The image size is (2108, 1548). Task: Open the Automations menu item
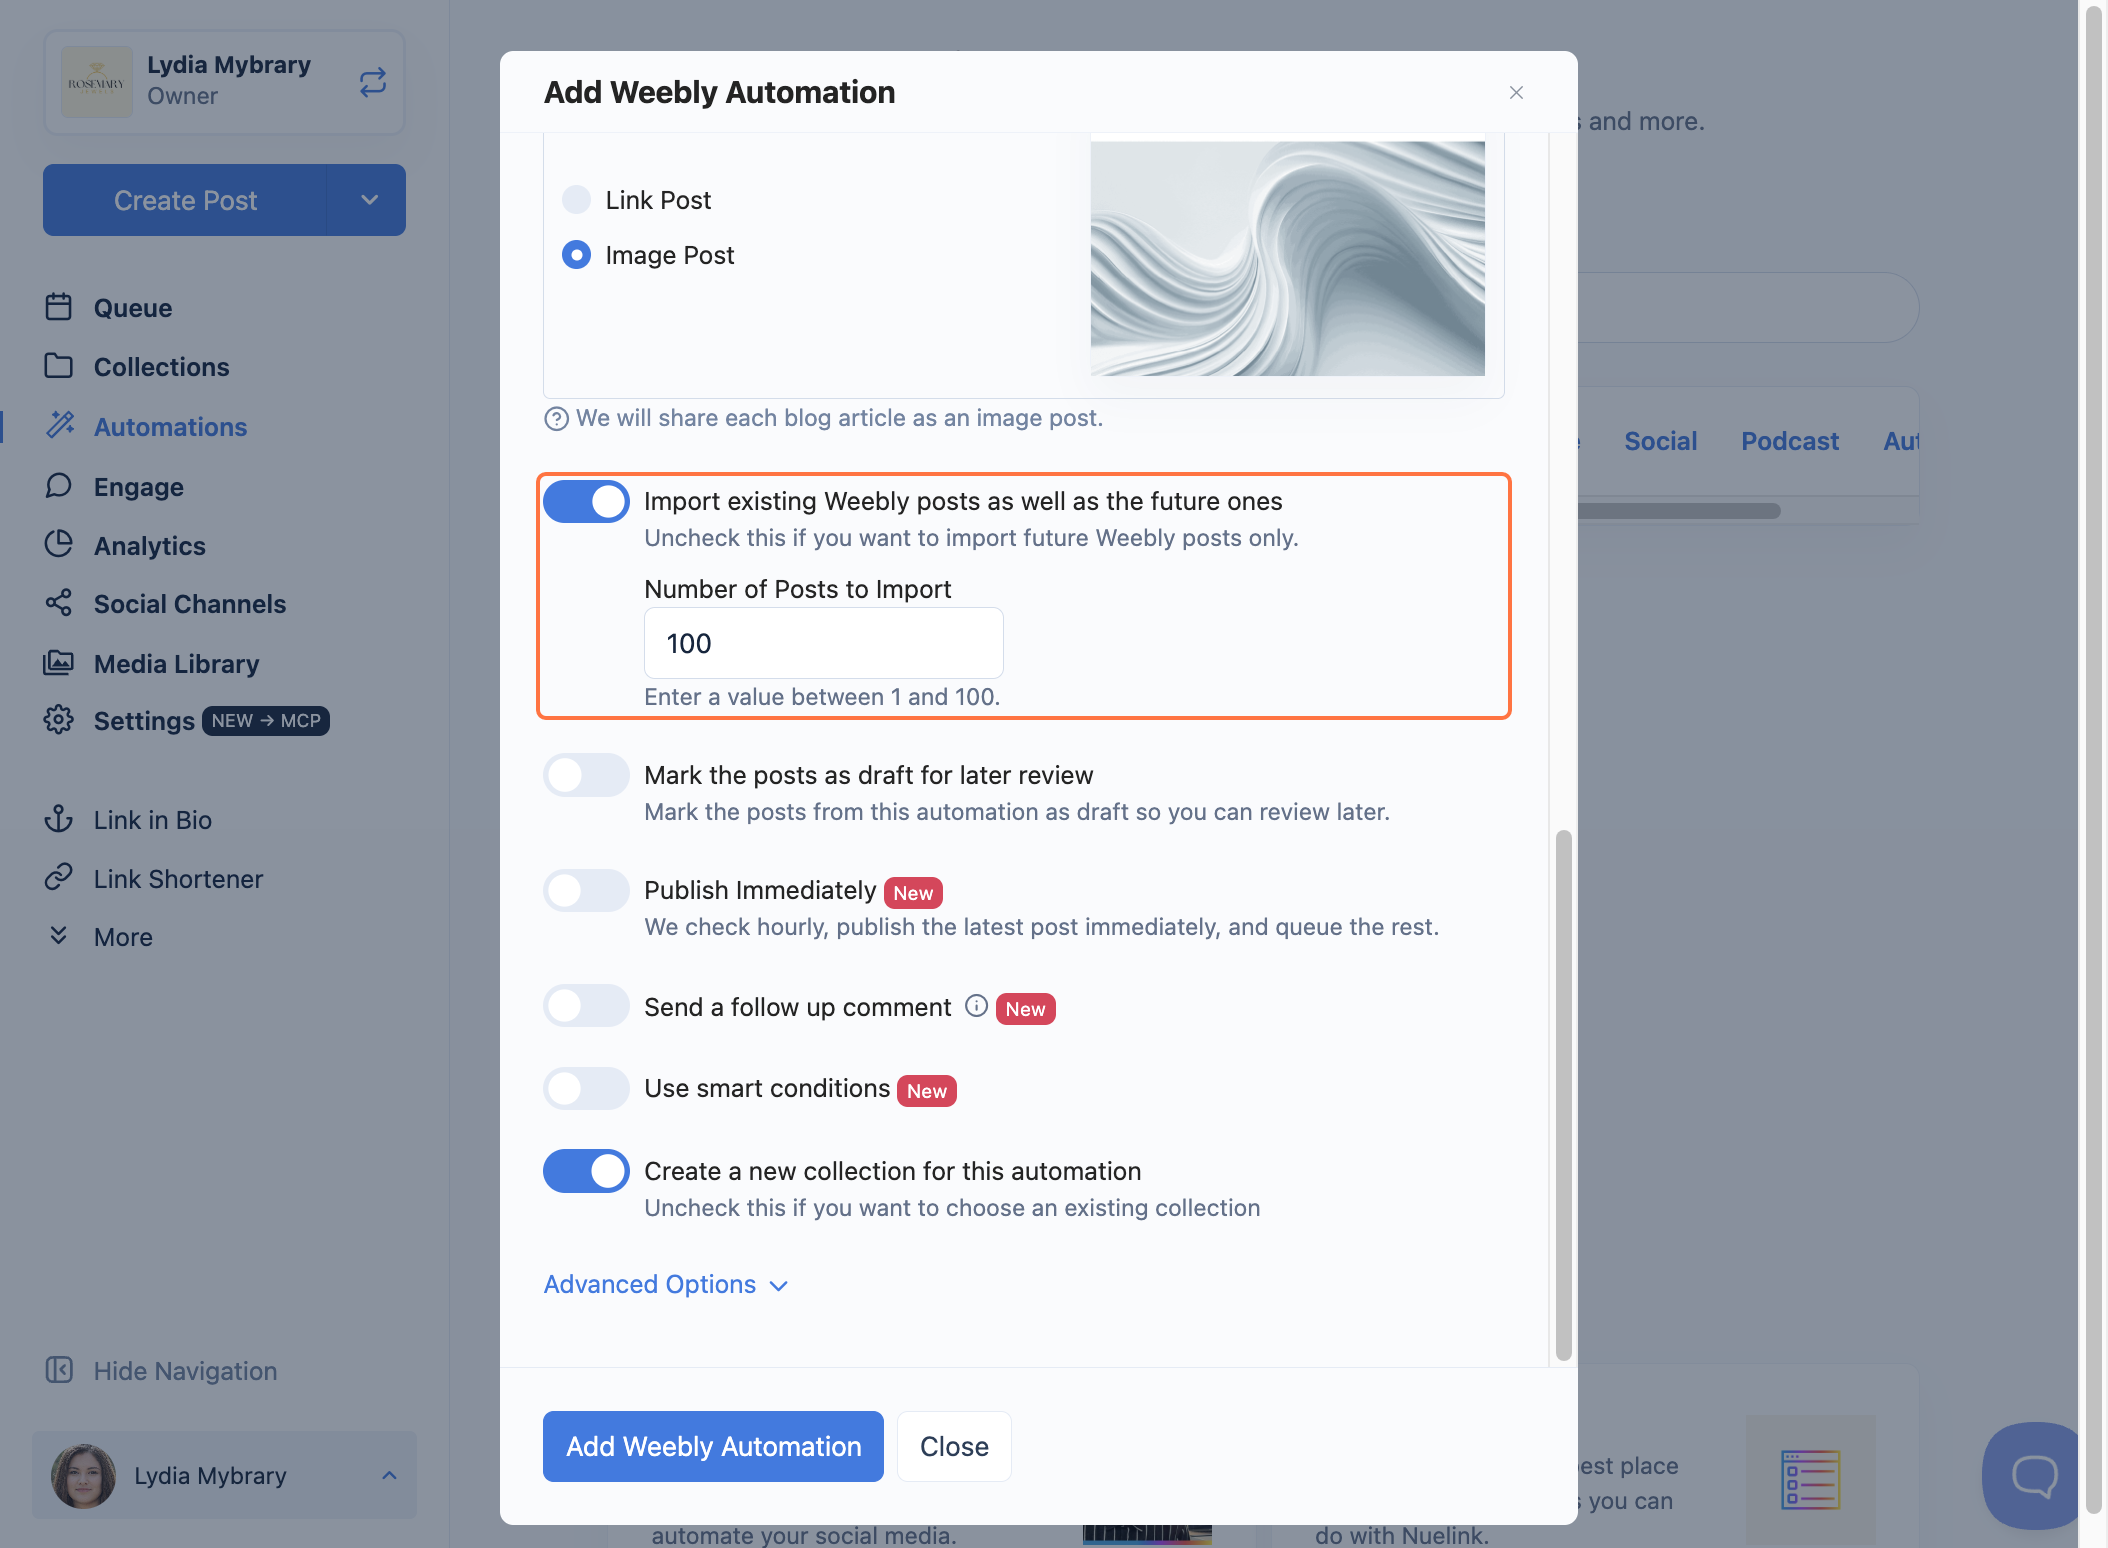click(170, 427)
